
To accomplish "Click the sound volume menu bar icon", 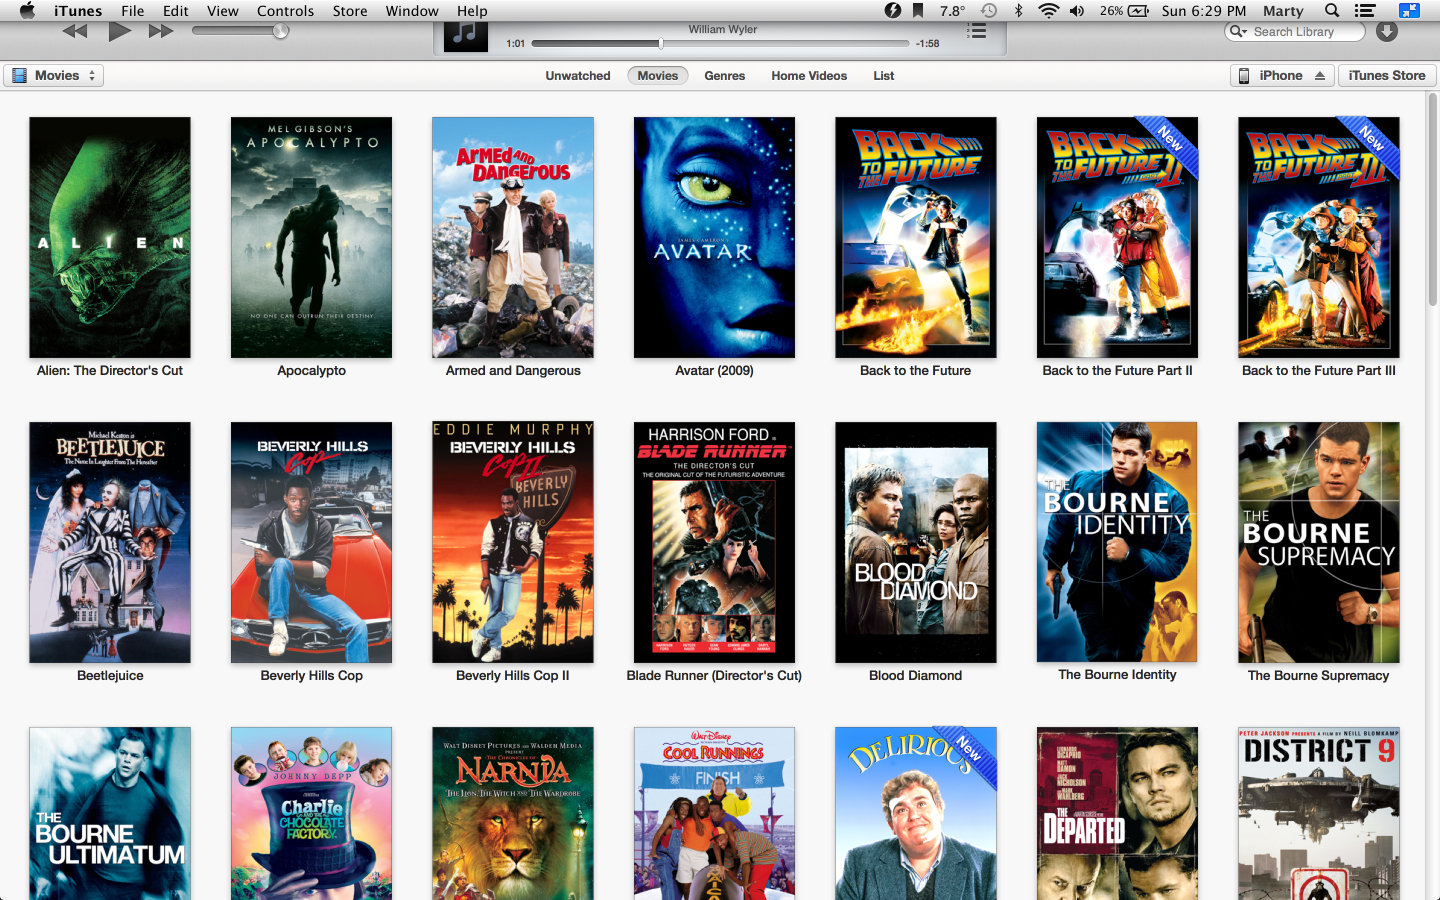I will pyautogui.click(x=1077, y=11).
